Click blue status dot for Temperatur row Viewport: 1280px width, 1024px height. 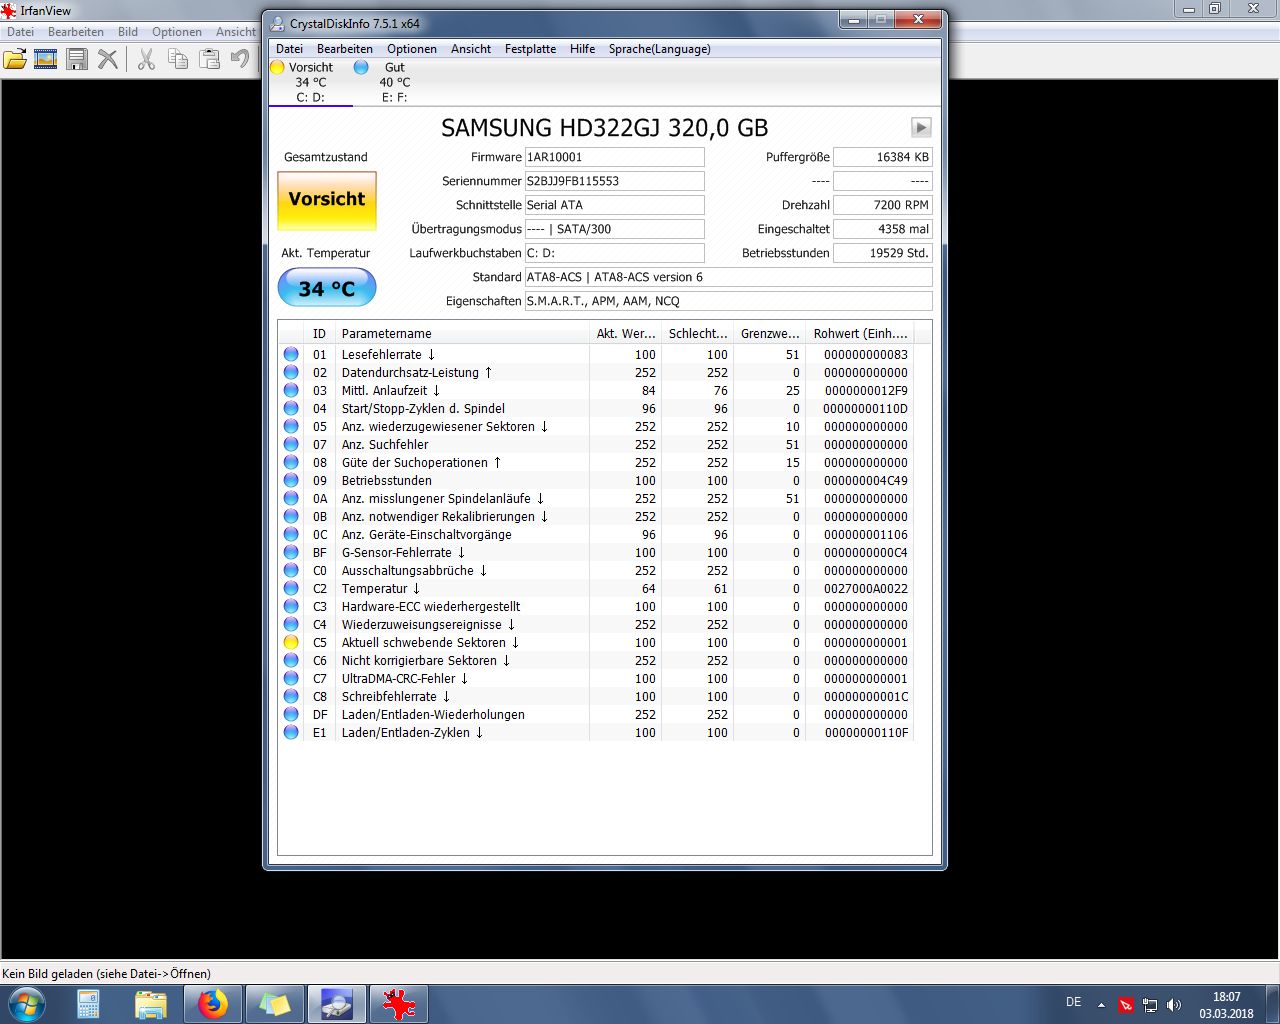(291, 588)
